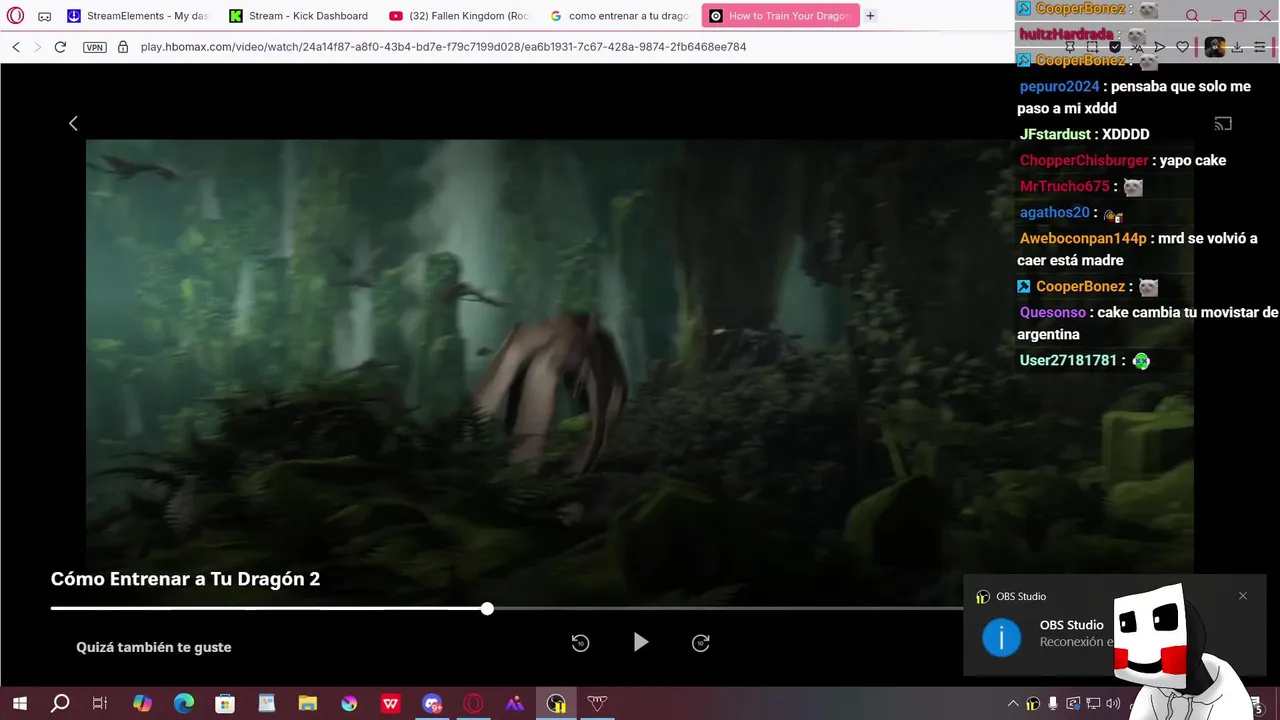Expand hidden system tray icons
This screenshot has height=720, width=1280.
[1013, 704]
